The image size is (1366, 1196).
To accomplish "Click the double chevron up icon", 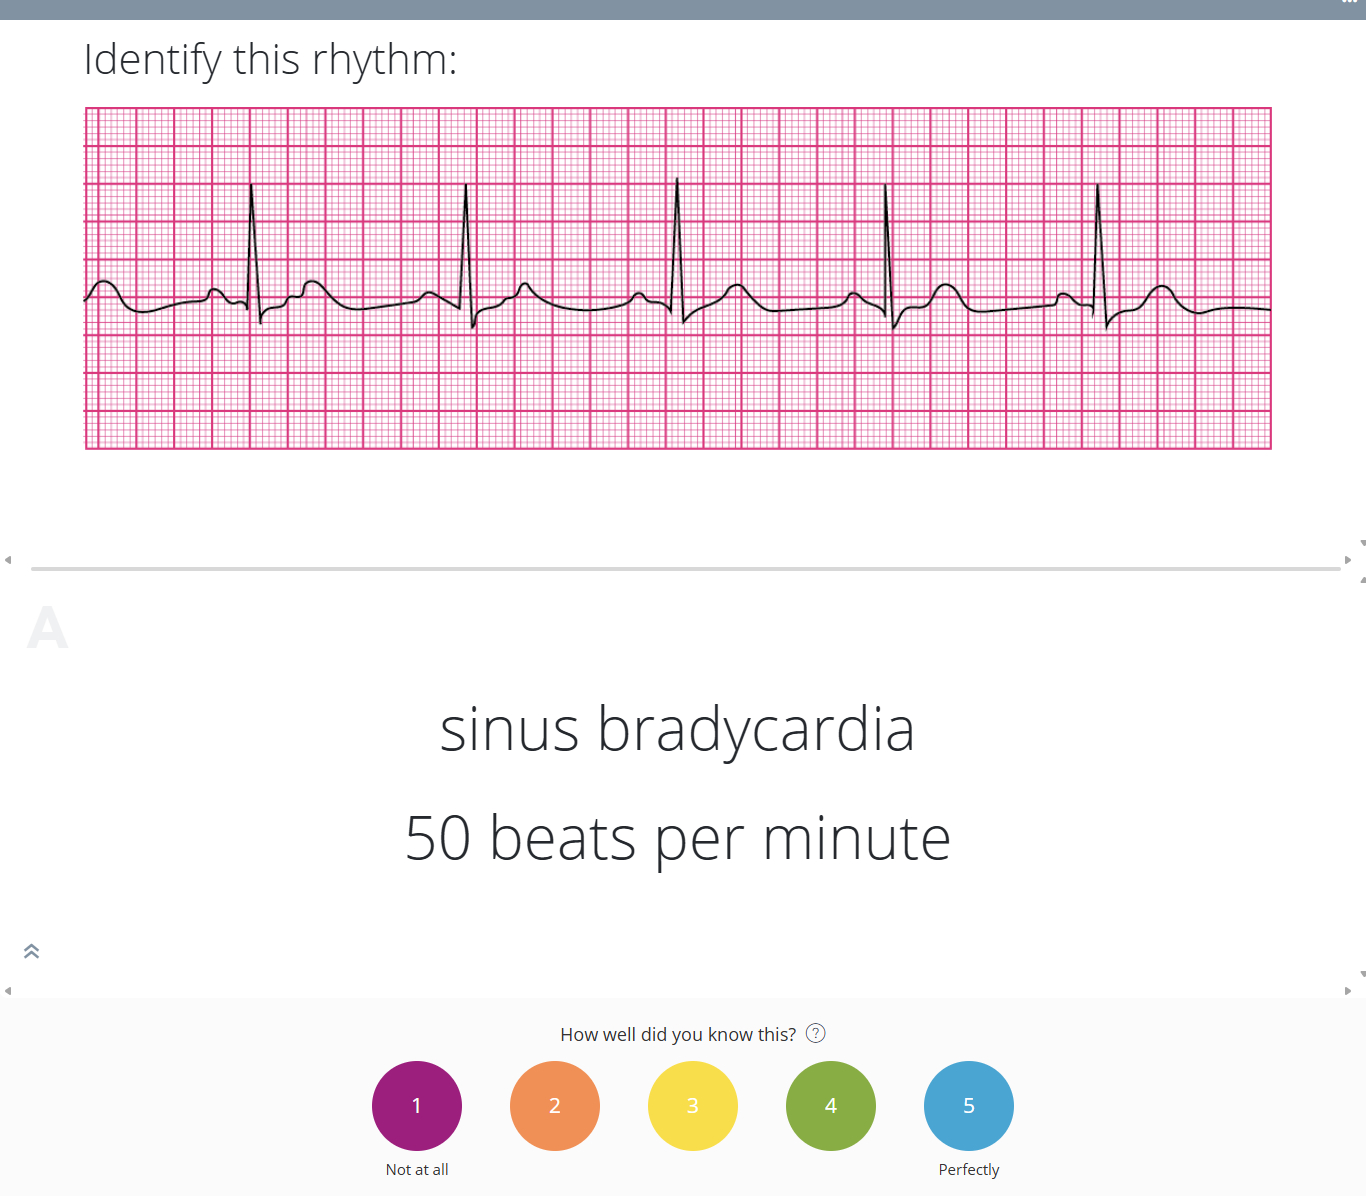I will (x=31, y=951).
